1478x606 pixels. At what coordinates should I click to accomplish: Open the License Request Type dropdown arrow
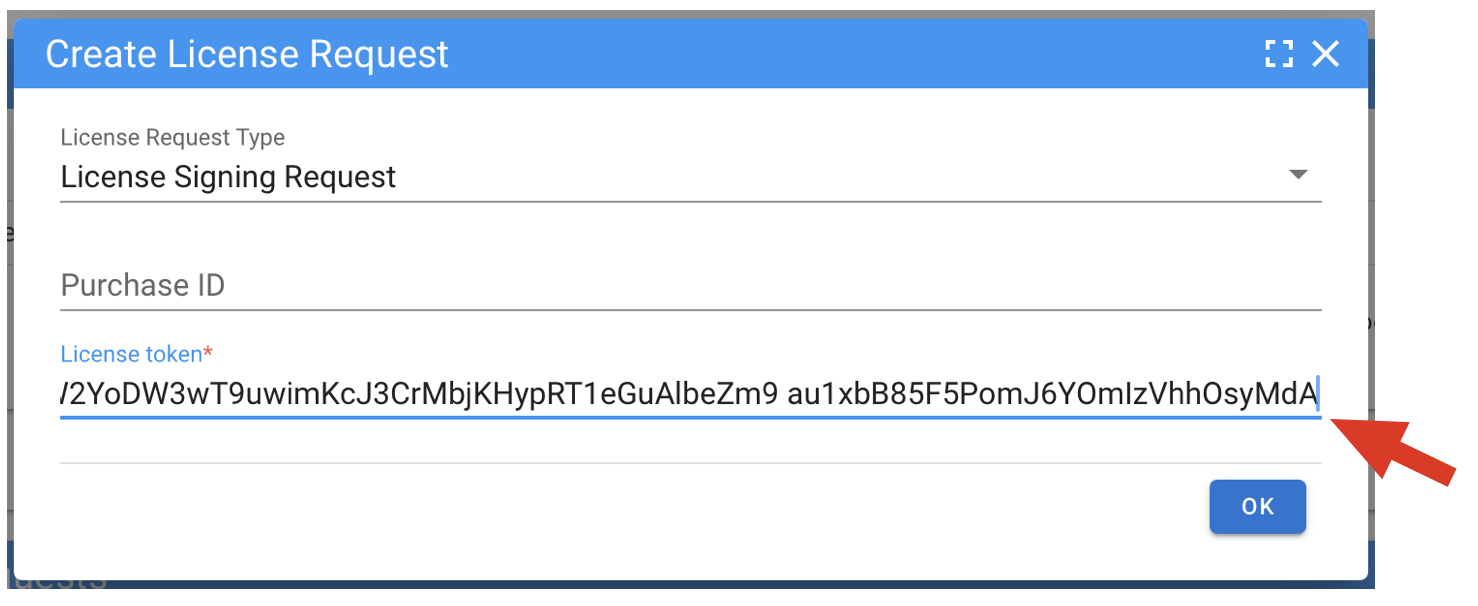pyautogui.click(x=1298, y=175)
